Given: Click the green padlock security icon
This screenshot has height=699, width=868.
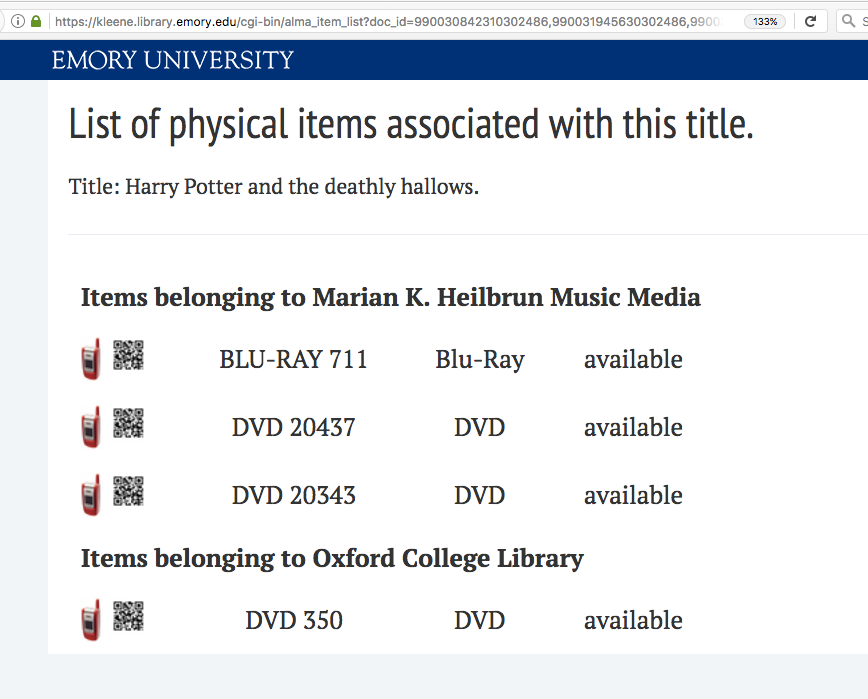Looking at the screenshot, I should [36, 22].
